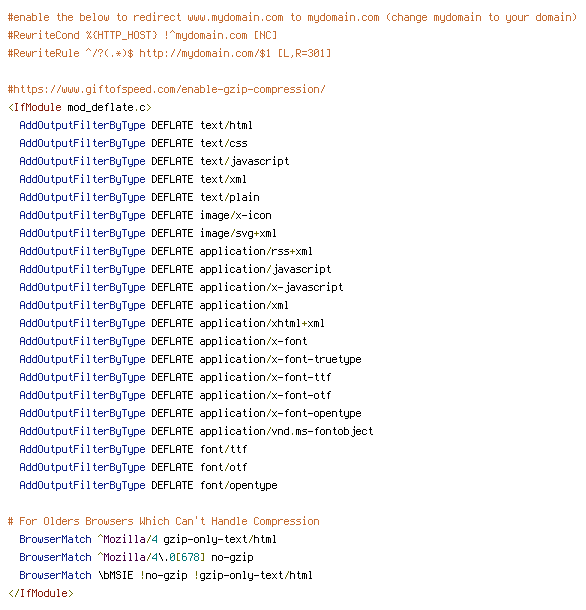Click the http://mydomain.com/$1 rewrite URL
The width and height of the screenshot is (586, 610).
click(x=205, y=53)
